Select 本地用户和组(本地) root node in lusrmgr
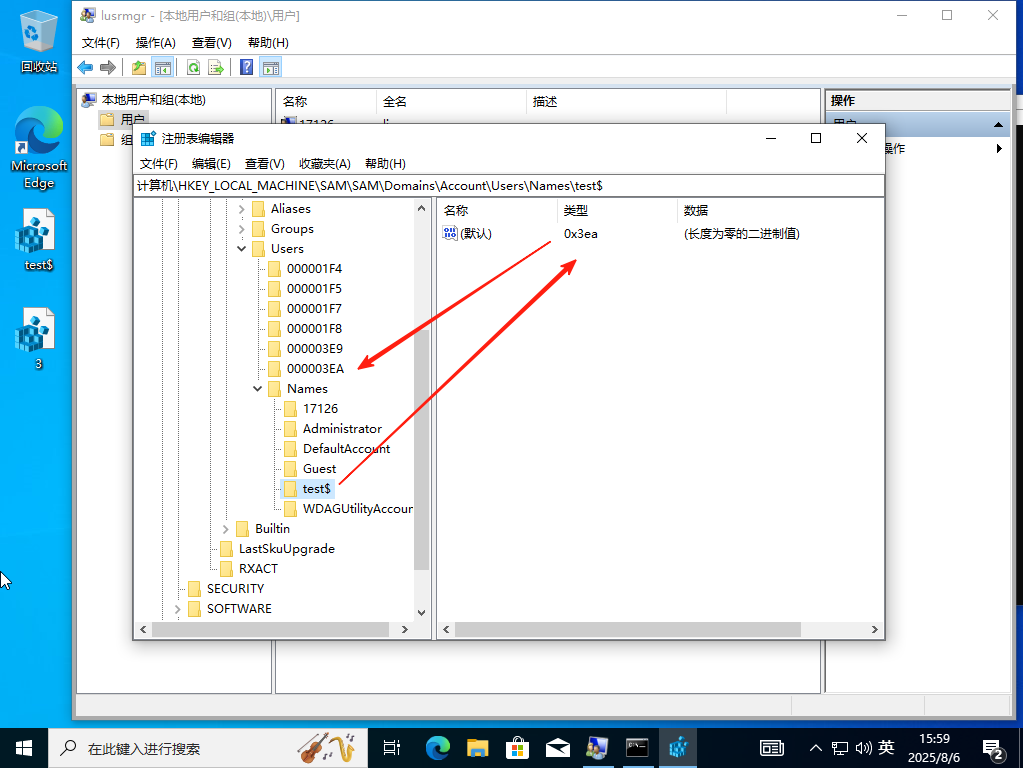 pyautogui.click(x=153, y=100)
